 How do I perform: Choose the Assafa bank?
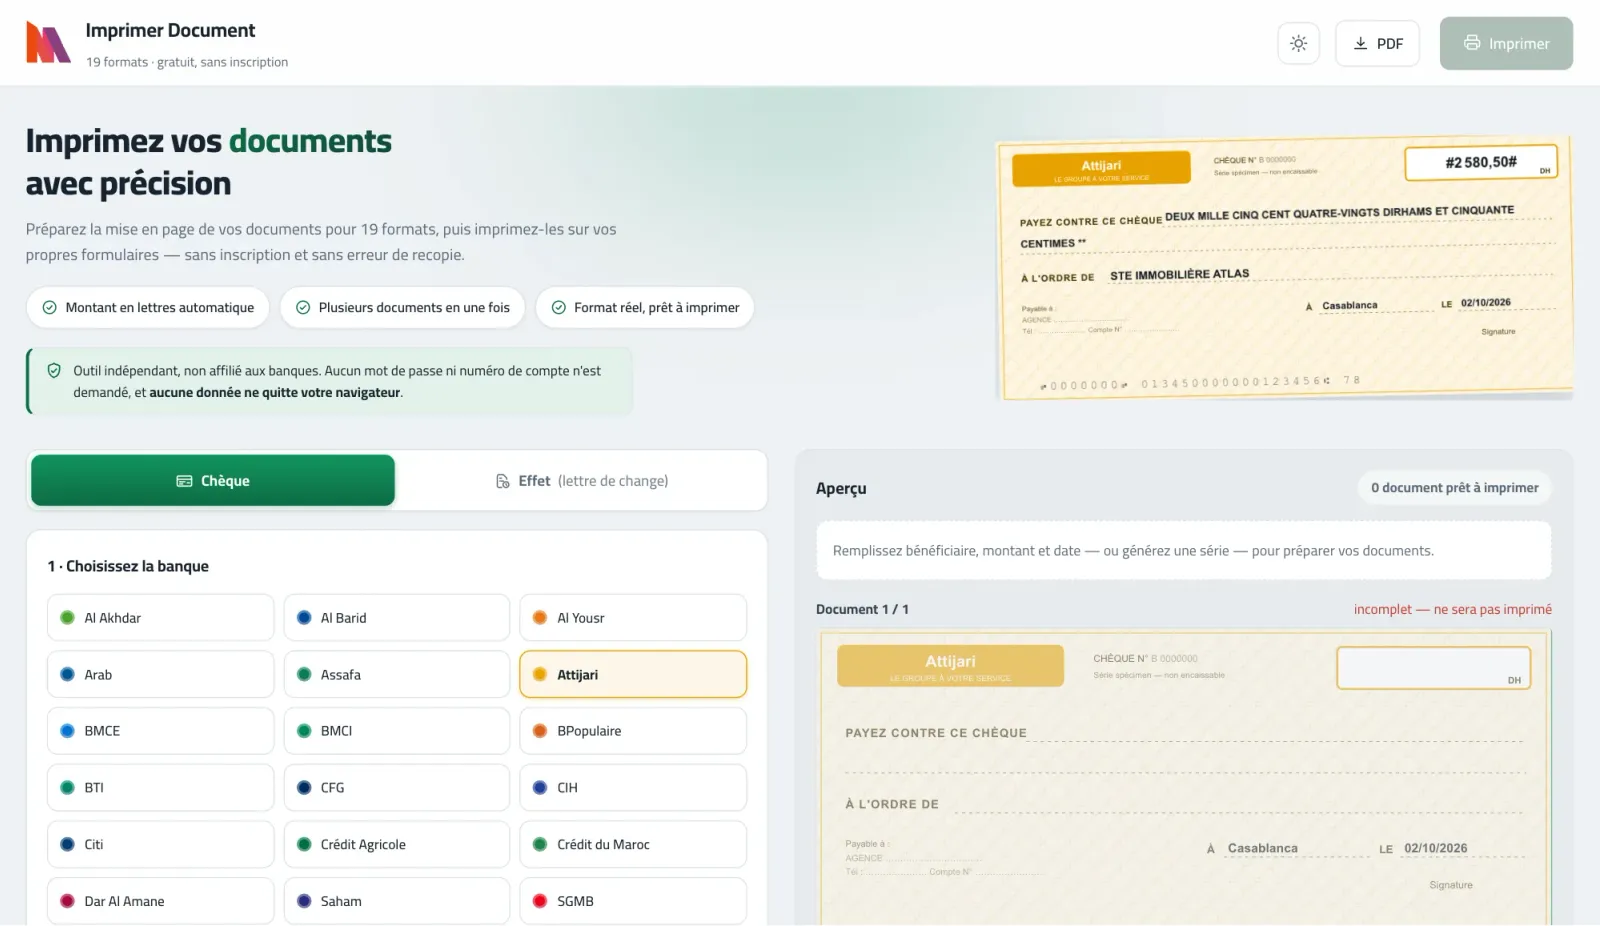tap(397, 675)
